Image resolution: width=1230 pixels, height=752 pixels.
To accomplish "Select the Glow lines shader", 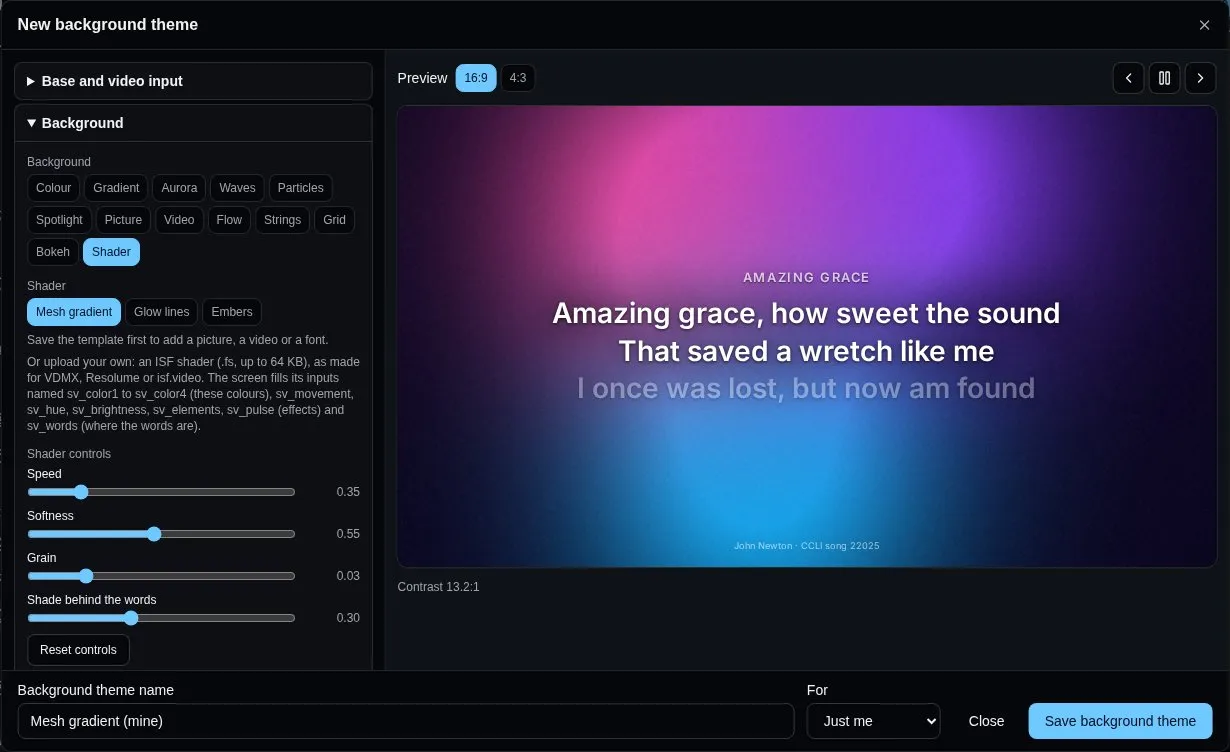I will pos(161,312).
